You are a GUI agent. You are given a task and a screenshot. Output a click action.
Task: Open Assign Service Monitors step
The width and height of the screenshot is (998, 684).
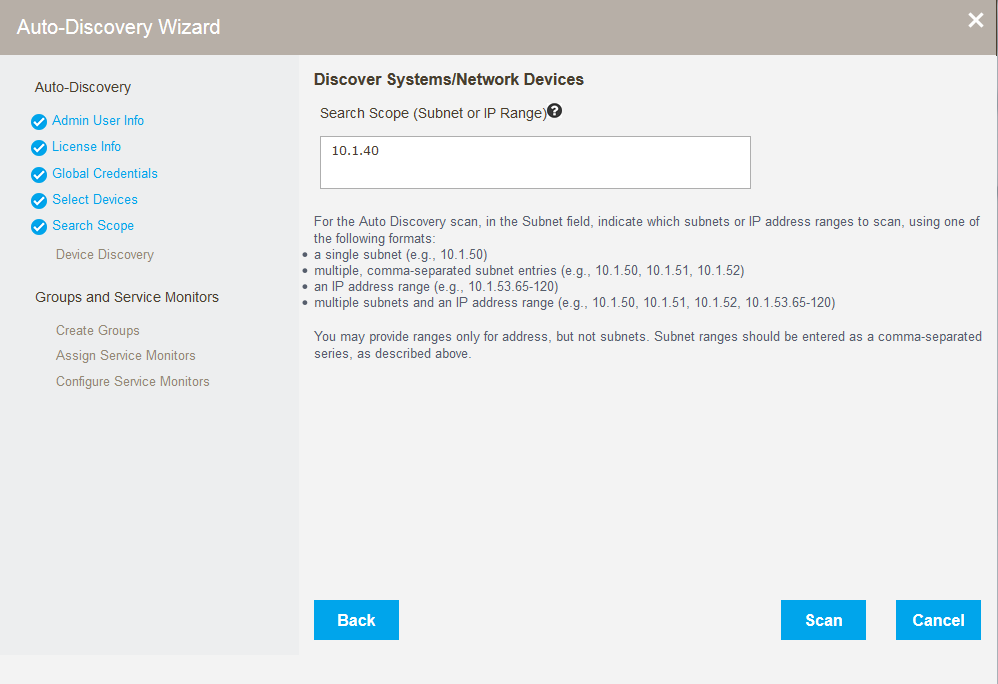coord(126,356)
